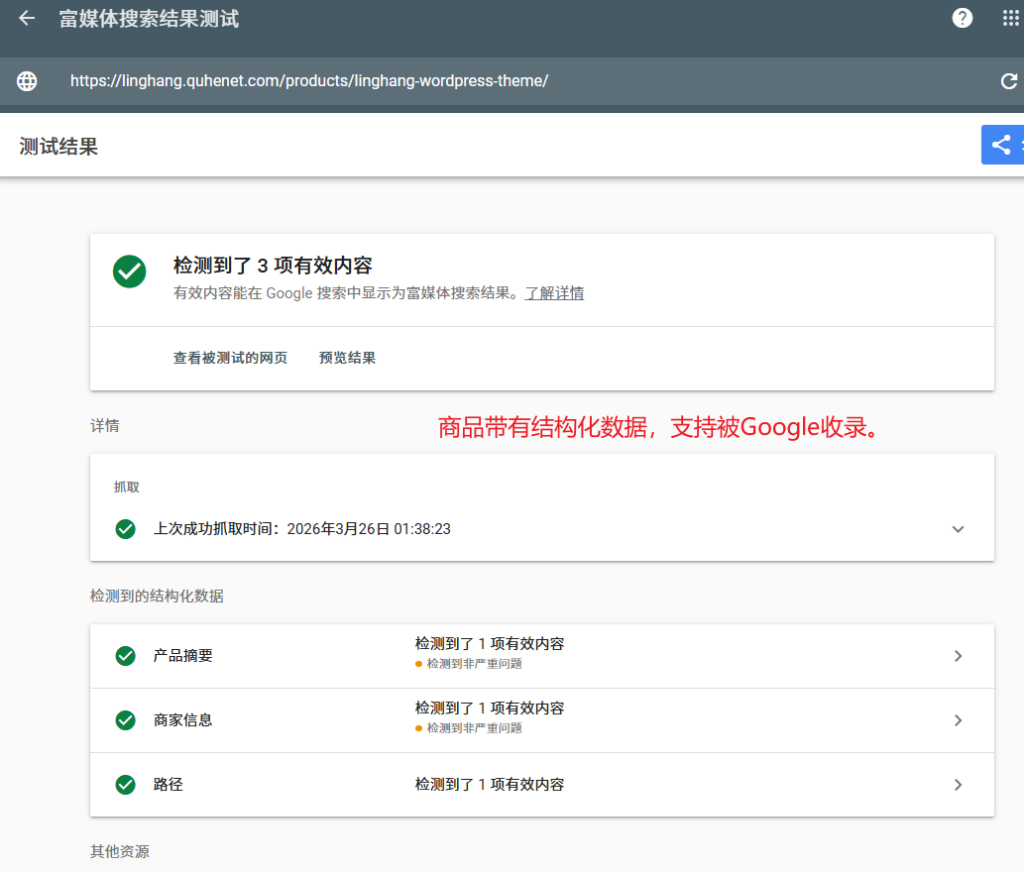Click the blue share button
Viewport: 1024px width, 872px height.
[1002, 145]
